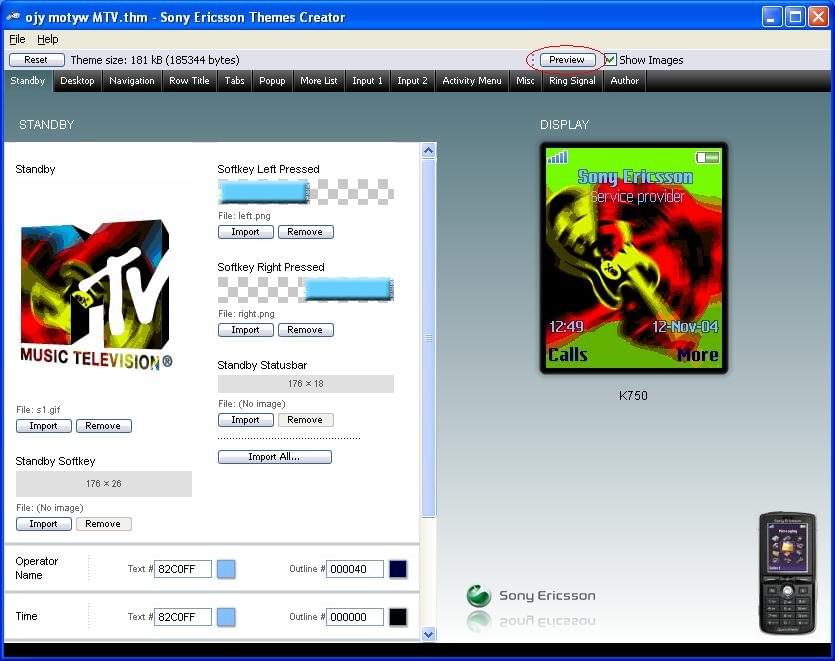Go to the Author tab
835x661 pixels.
coord(624,81)
